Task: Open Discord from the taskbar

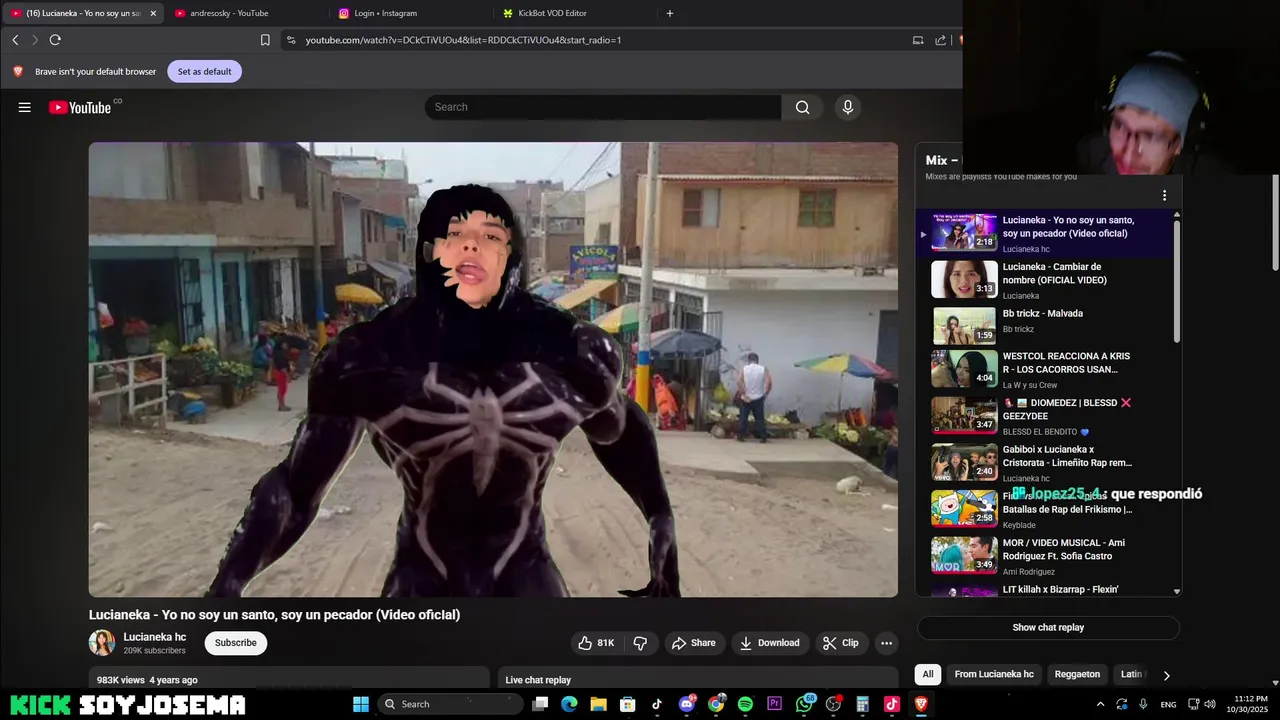Action: click(687, 704)
